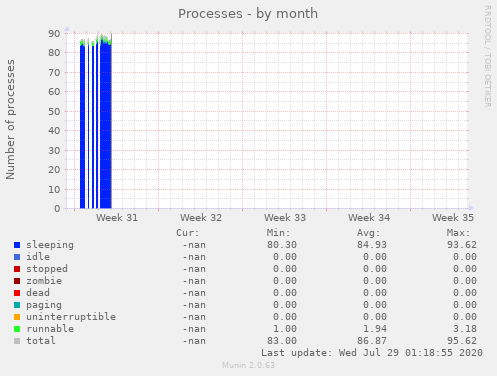Select the 'sleeping' legend label
The height and width of the screenshot is (376, 497).
tap(50, 245)
